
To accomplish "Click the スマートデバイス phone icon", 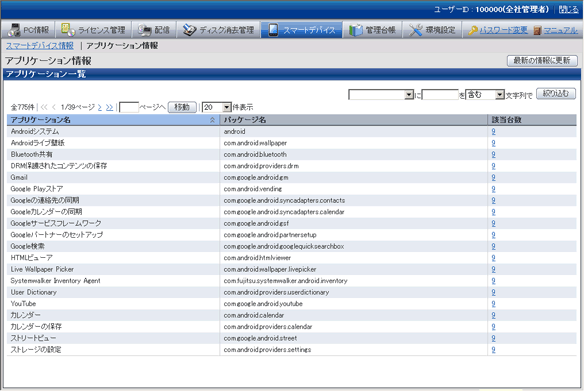I will click(273, 30).
